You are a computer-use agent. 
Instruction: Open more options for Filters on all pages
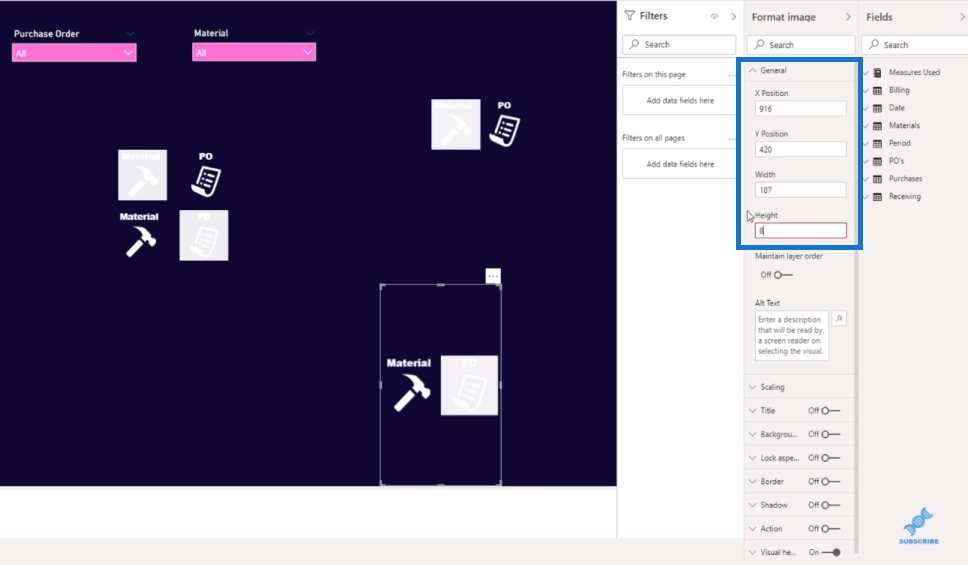[732, 138]
